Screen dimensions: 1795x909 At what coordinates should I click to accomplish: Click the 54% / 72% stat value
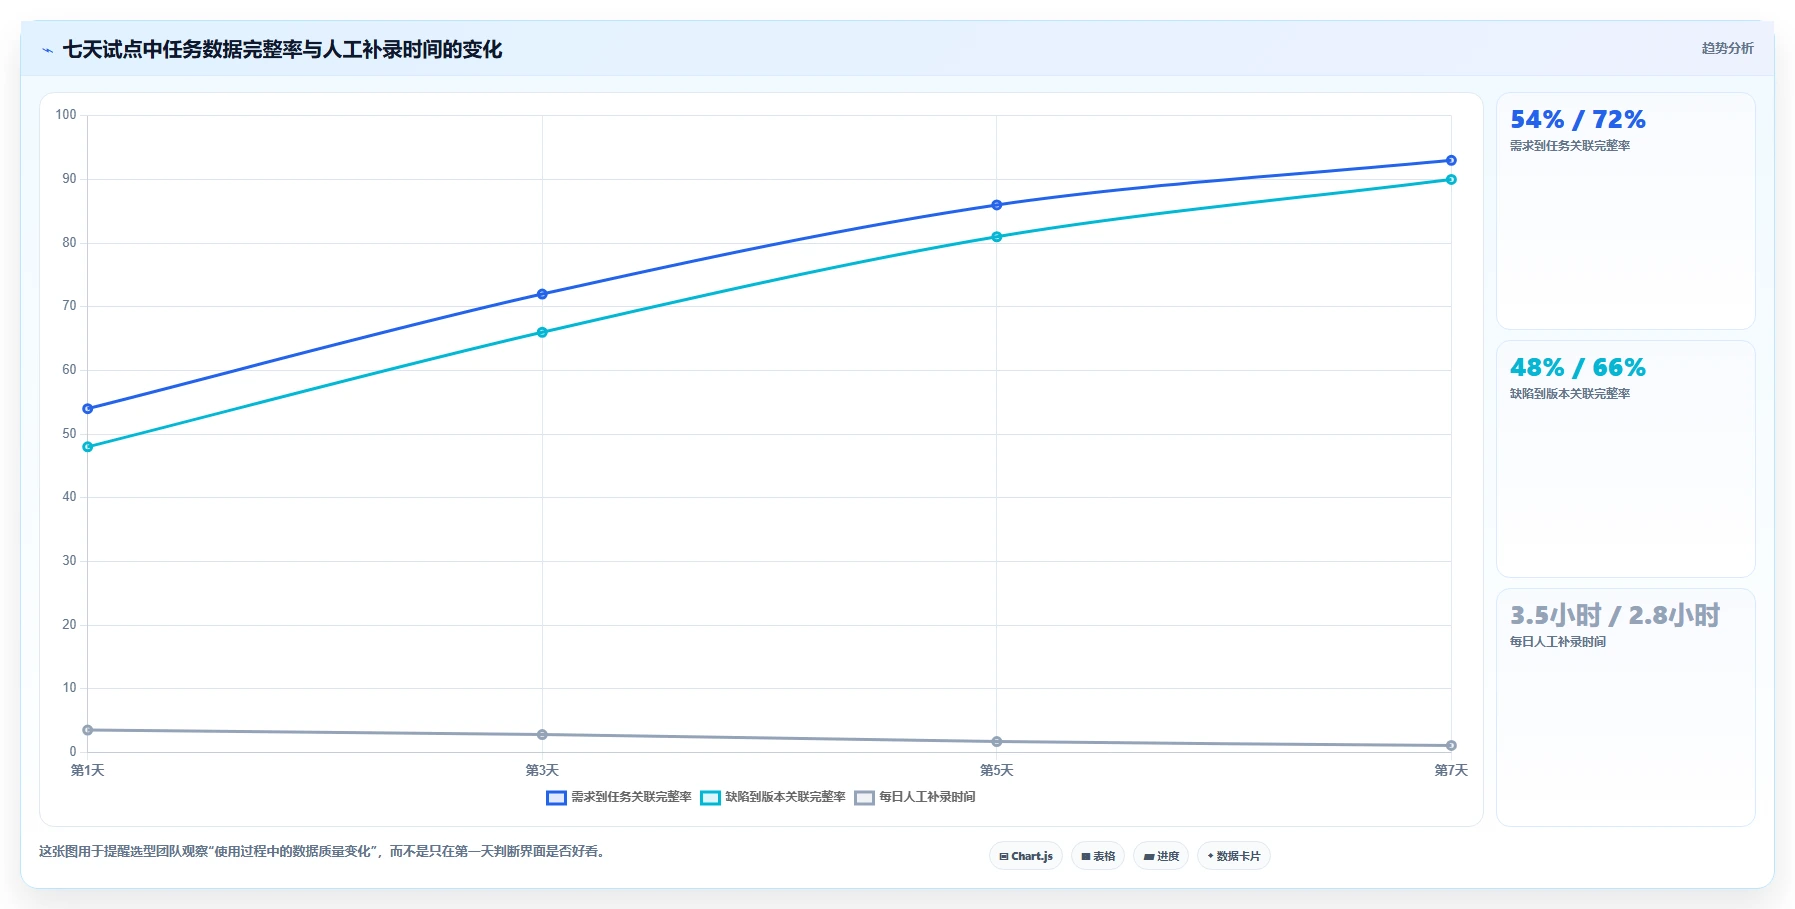tap(1578, 120)
